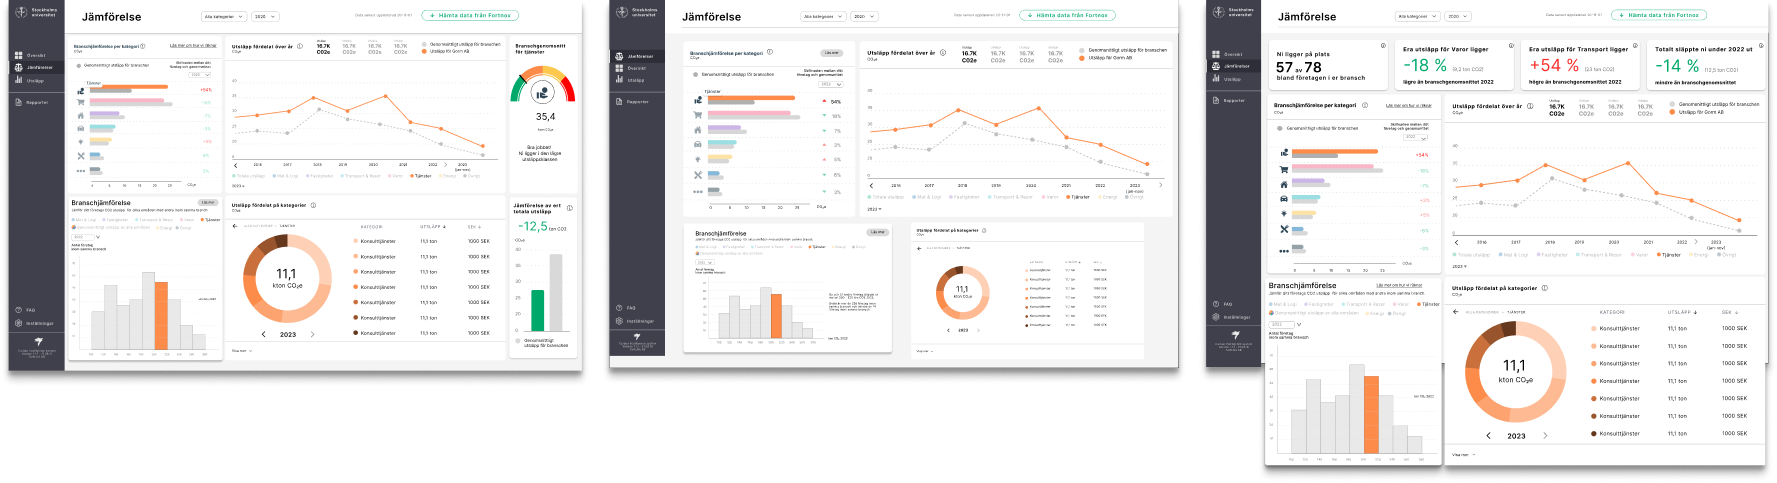1777x483 pixels.
Task: Click info icon beside 'Jämförelse av ert totala utsläpp'
Action: point(570,208)
